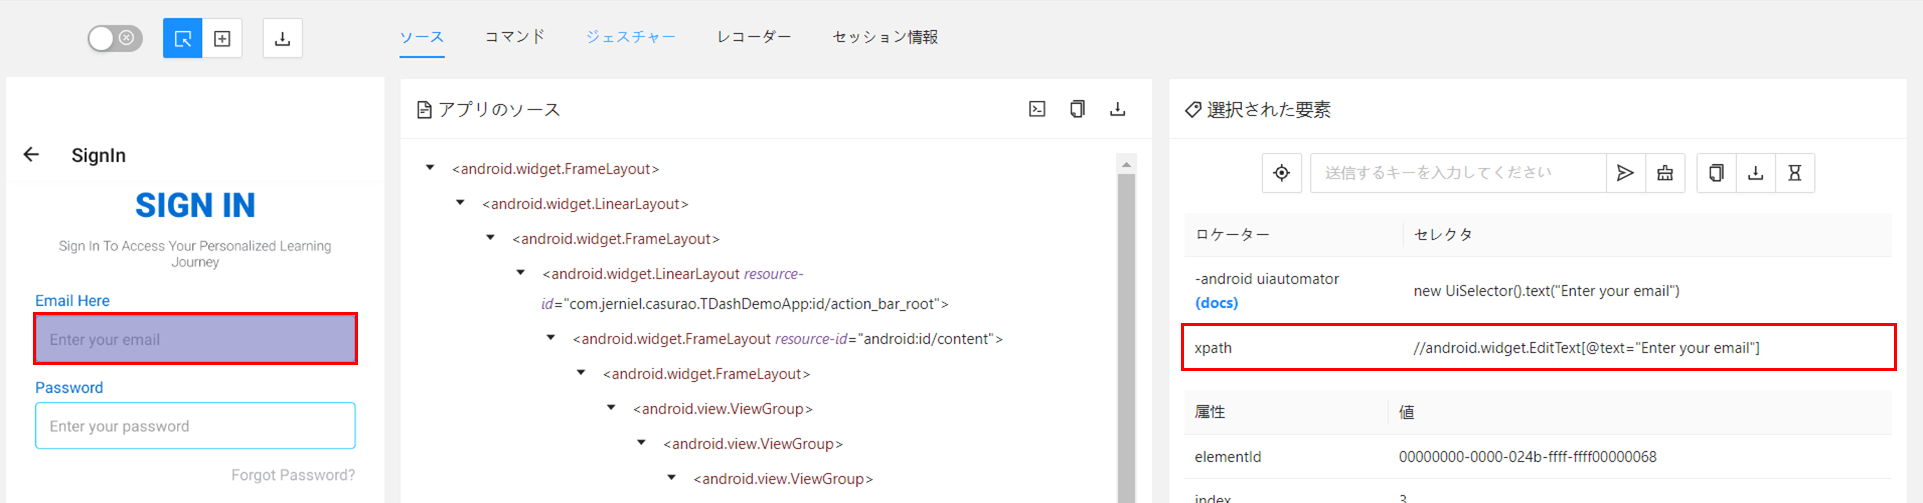
Task: Download the app source XML file
Action: coord(1117,109)
